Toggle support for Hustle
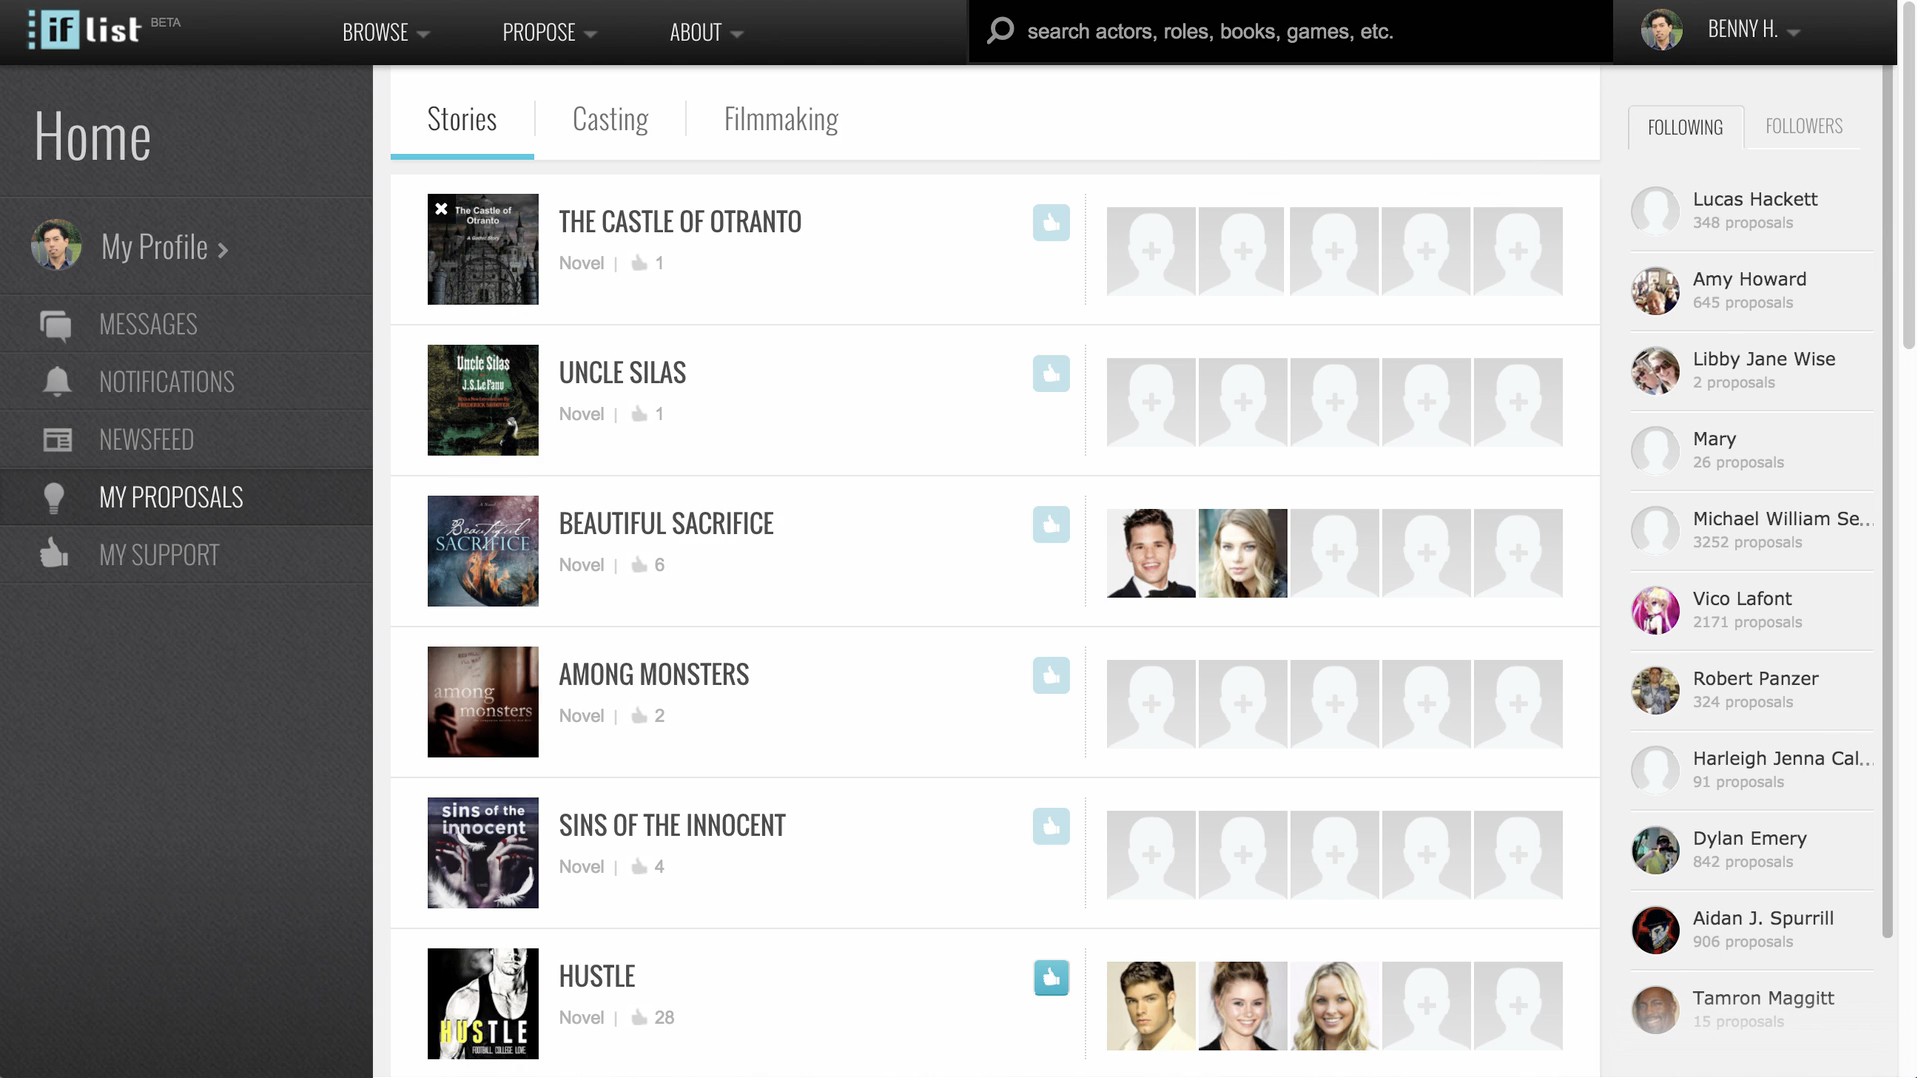 tap(1051, 977)
